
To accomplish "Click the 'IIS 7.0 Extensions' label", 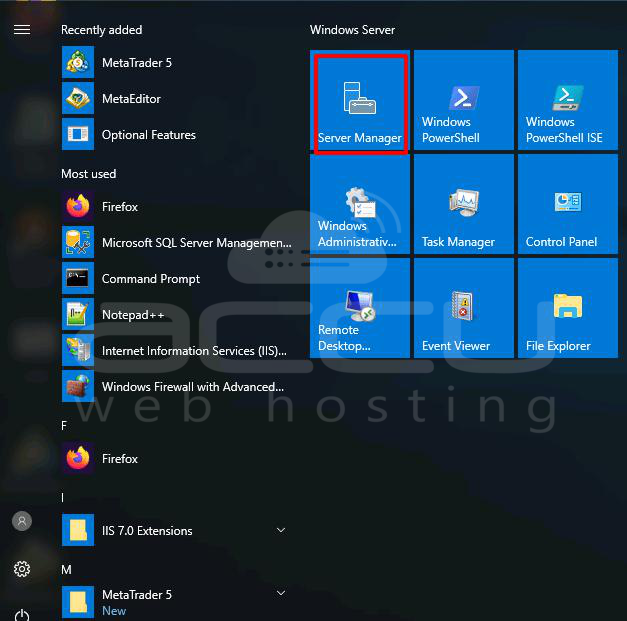I will click(x=147, y=531).
